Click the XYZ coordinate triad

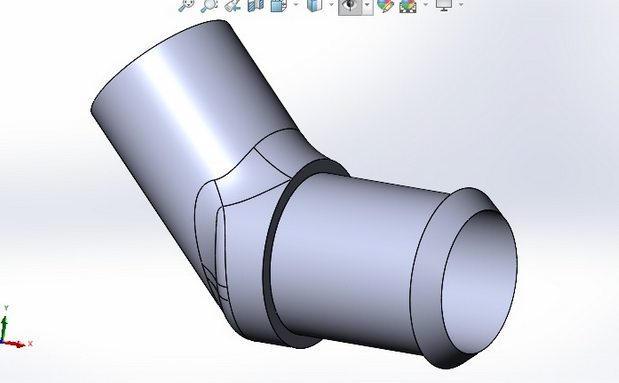click(x=15, y=327)
